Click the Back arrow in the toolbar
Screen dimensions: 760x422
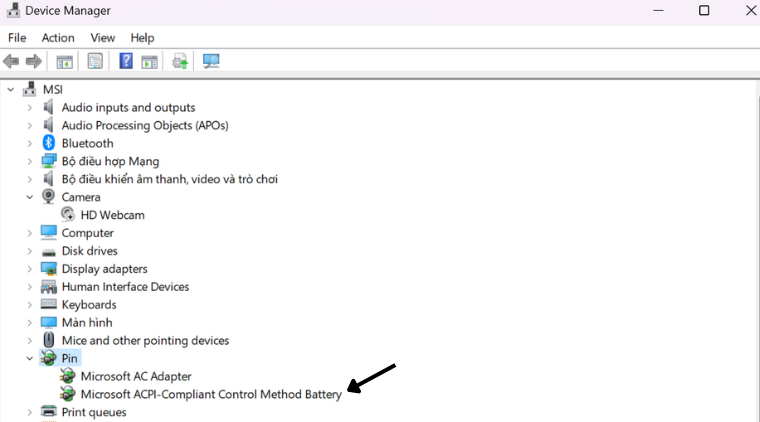(11, 61)
